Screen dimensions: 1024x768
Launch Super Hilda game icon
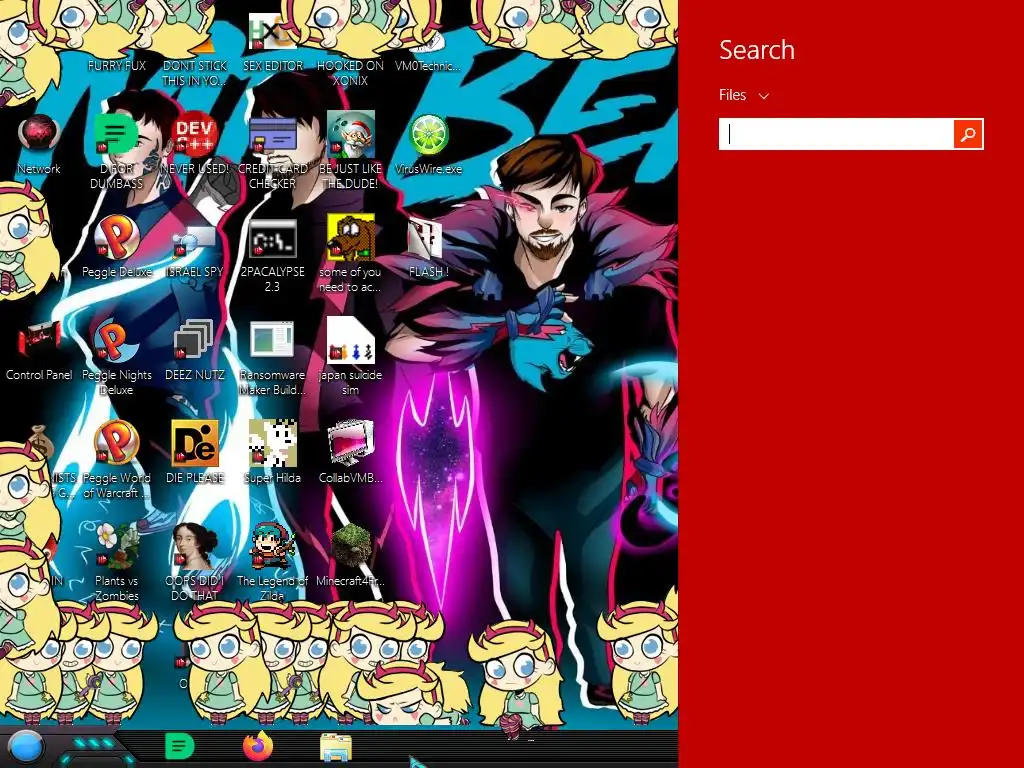(x=272, y=443)
